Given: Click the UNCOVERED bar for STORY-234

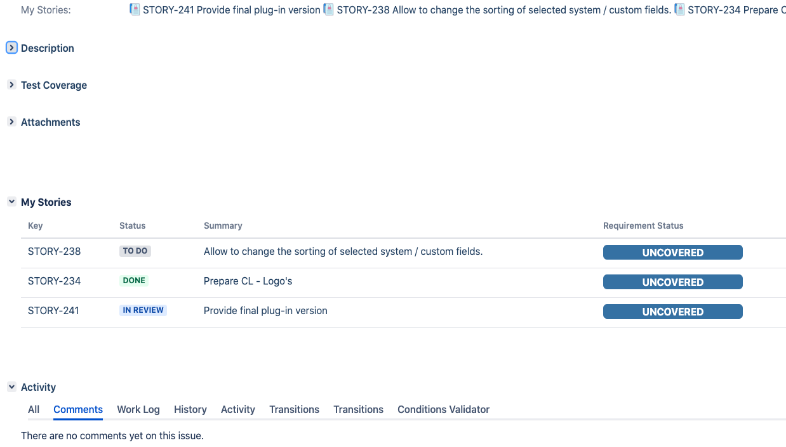Looking at the screenshot, I should (672, 282).
